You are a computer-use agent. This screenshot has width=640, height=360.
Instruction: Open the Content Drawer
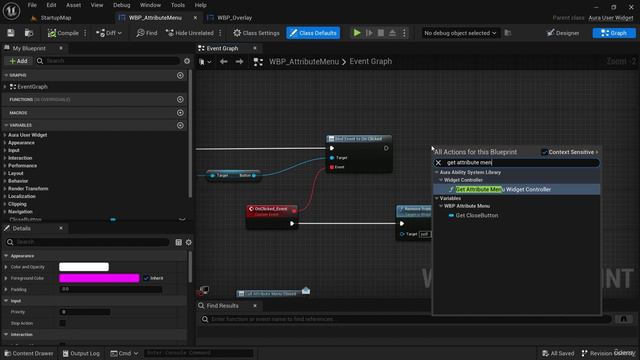pyautogui.click(x=29, y=353)
